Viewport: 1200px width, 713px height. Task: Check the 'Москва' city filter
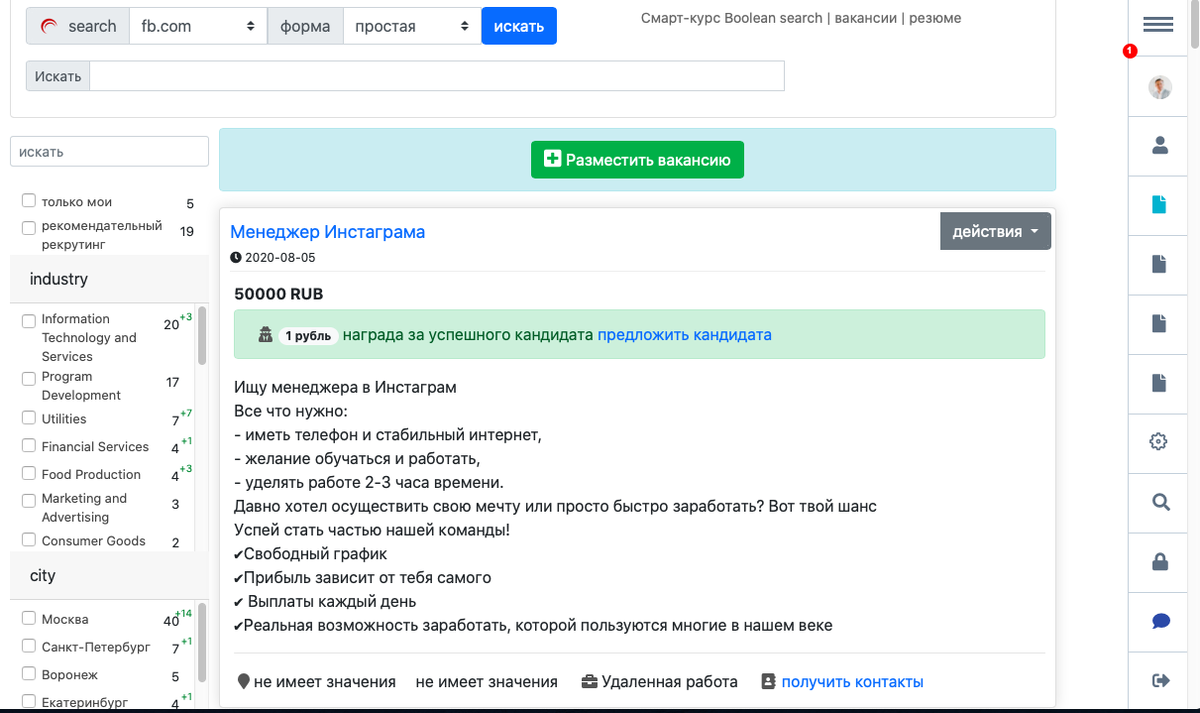[x=29, y=619]
